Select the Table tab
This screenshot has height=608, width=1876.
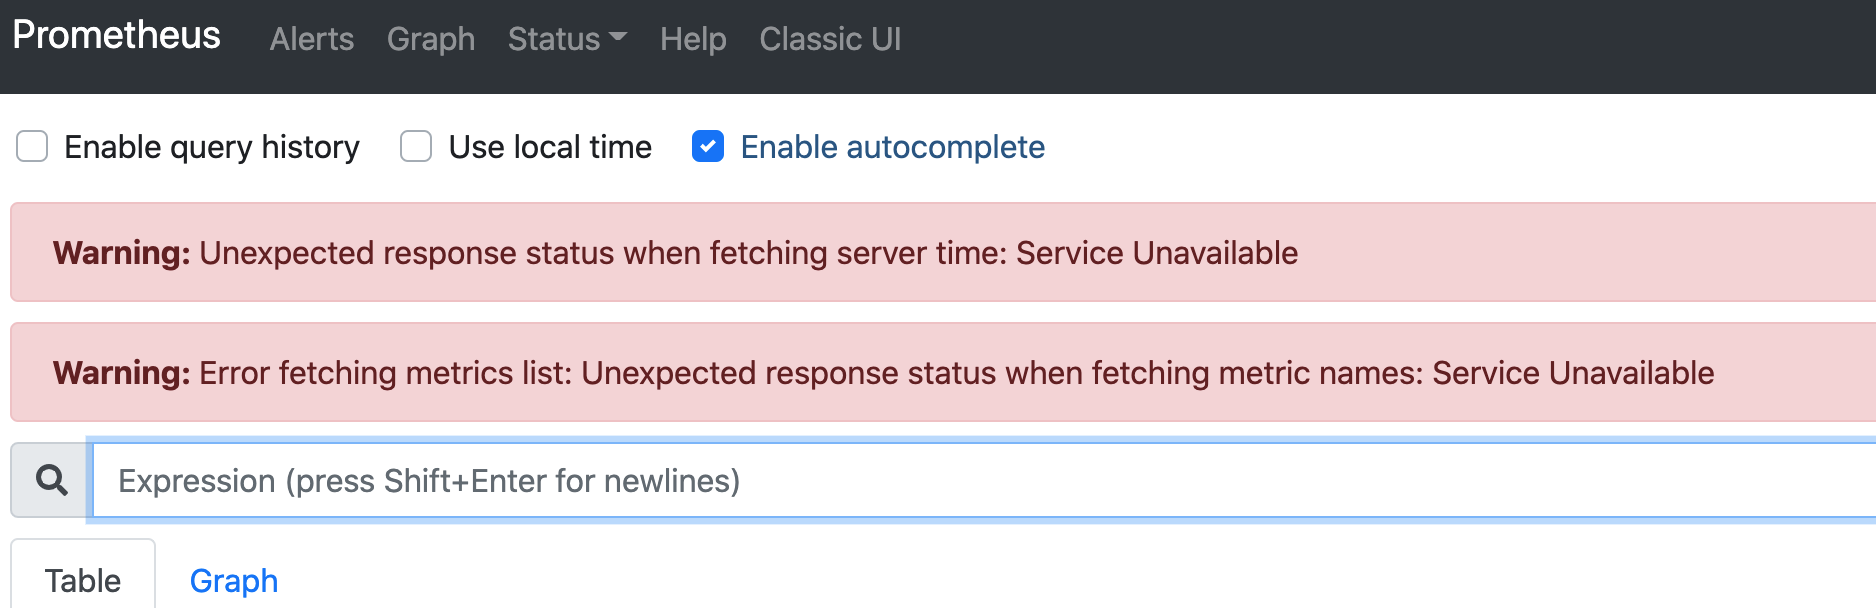(83, 580)
